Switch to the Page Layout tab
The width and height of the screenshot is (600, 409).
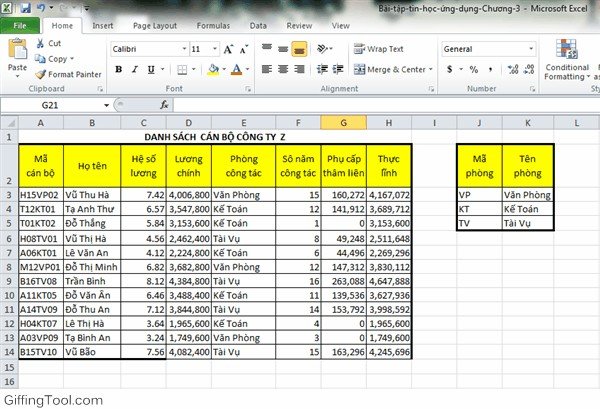coord(153,24)
